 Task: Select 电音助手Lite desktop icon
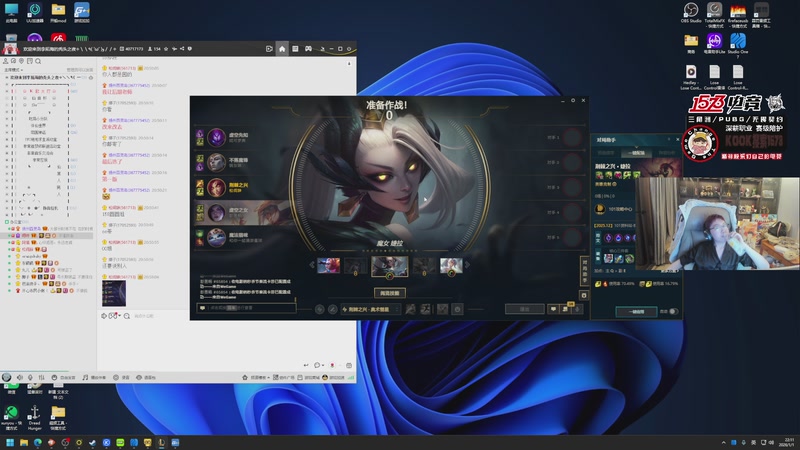pyautogui.click(x=714, y=44)
